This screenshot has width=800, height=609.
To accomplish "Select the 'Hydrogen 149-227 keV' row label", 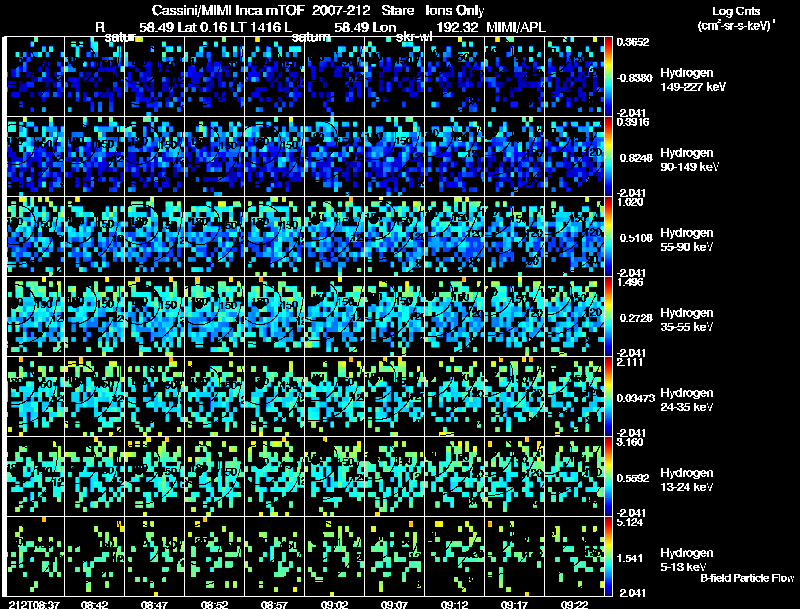I will click(693, 80).
